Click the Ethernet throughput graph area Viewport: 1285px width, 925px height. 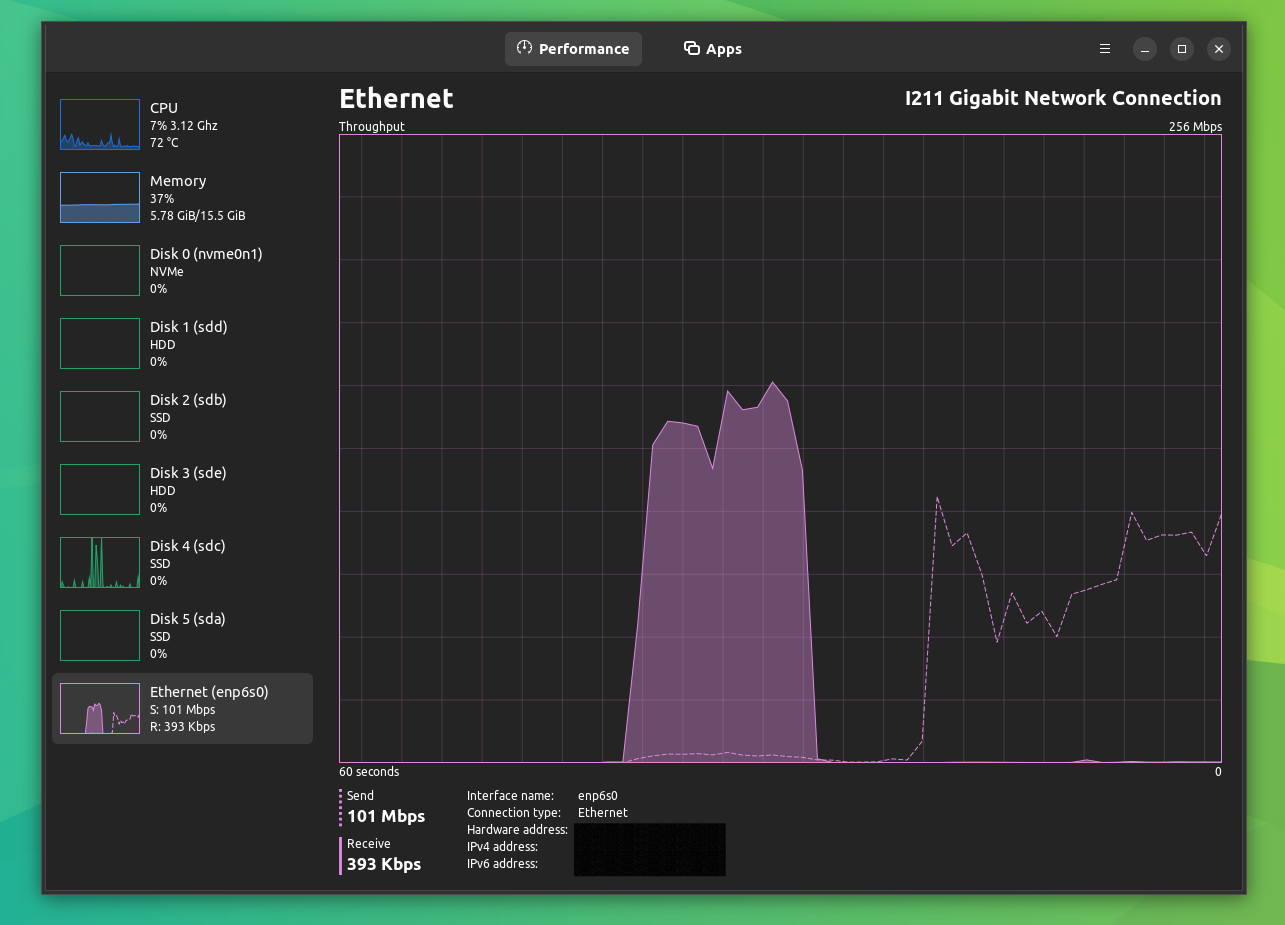click(x=780, y=450)
